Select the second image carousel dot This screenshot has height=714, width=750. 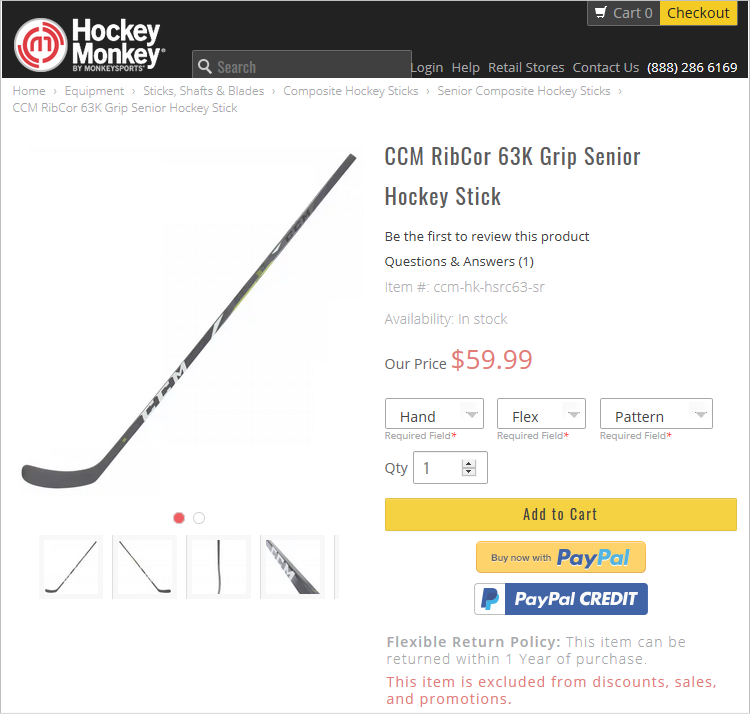tap(199, 518)
